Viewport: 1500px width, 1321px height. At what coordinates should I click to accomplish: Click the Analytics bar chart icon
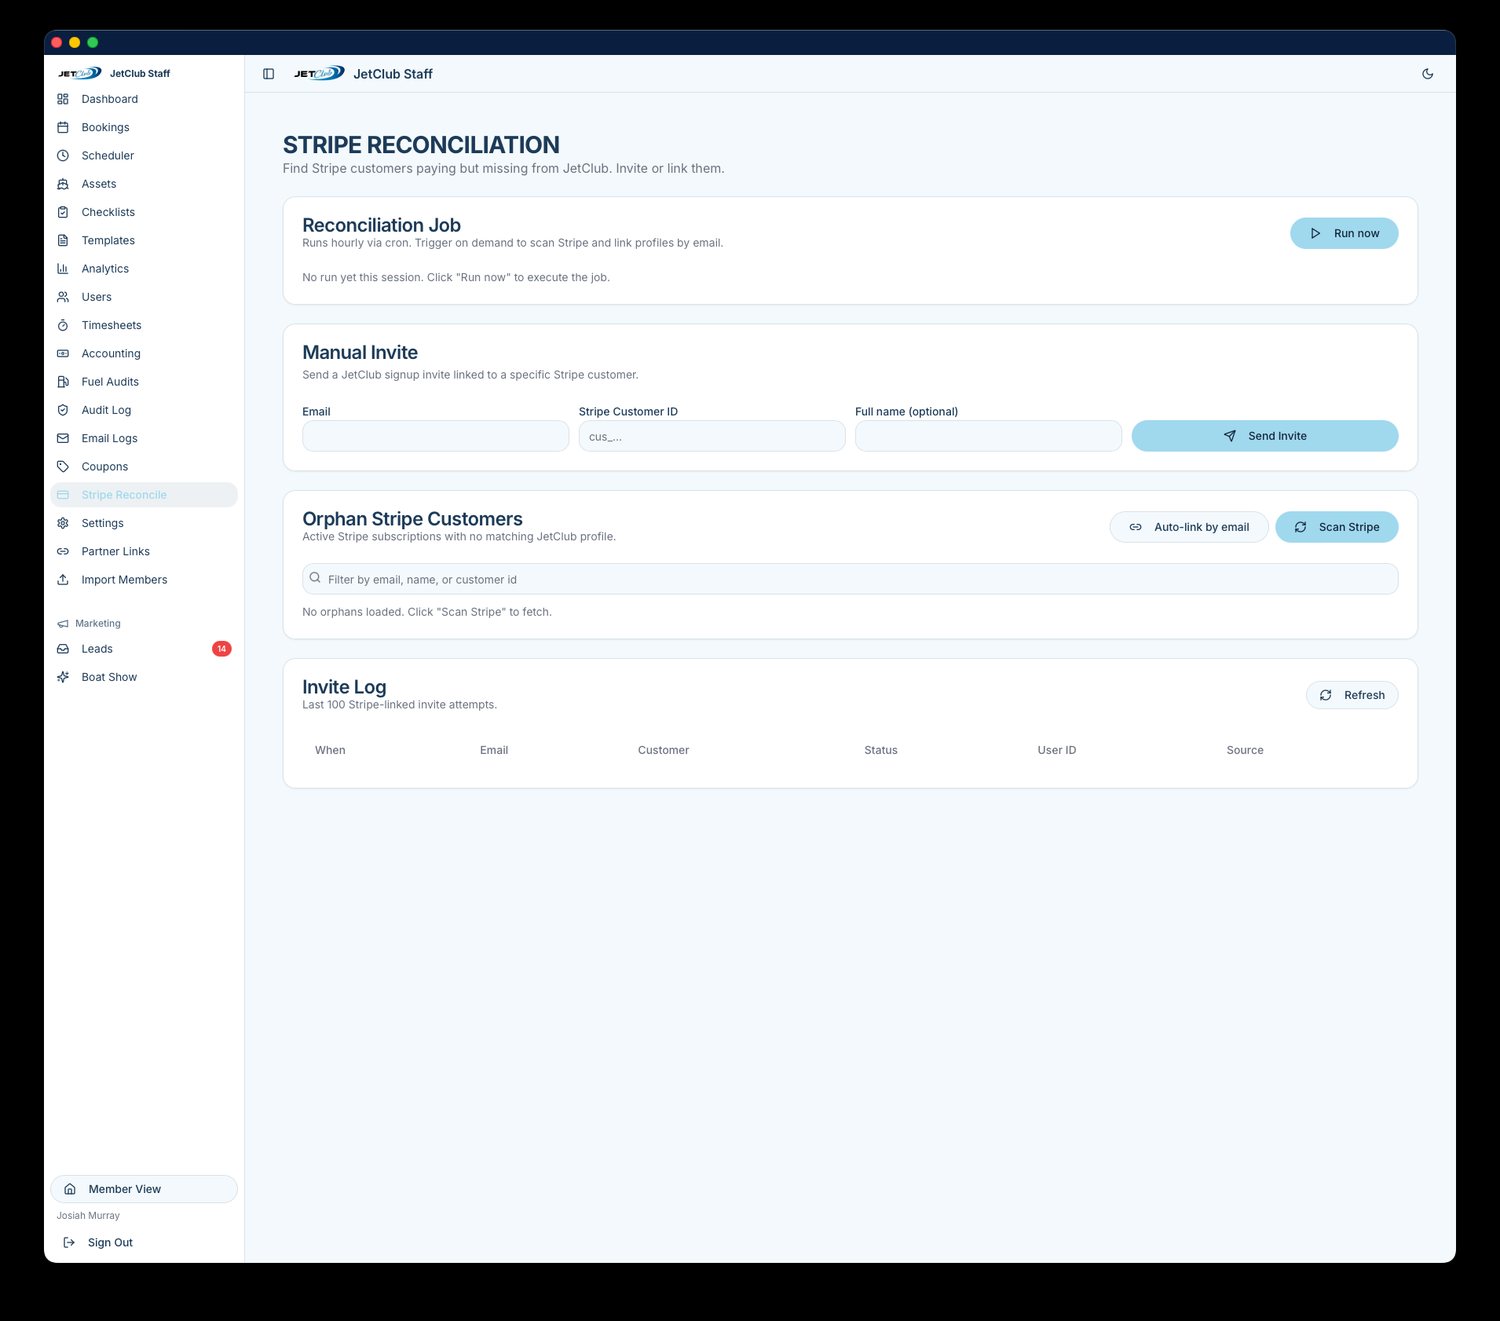click(x=63, y=269)
